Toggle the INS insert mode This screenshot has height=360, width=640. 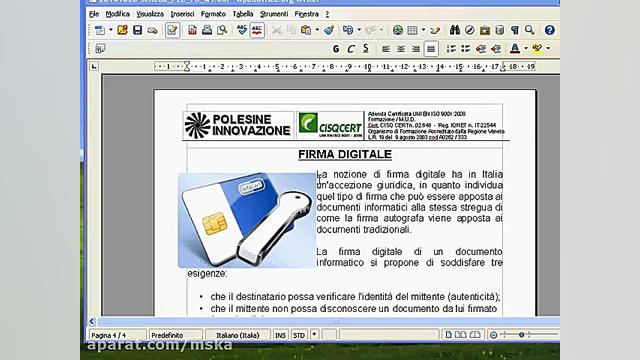pos(280,335)
